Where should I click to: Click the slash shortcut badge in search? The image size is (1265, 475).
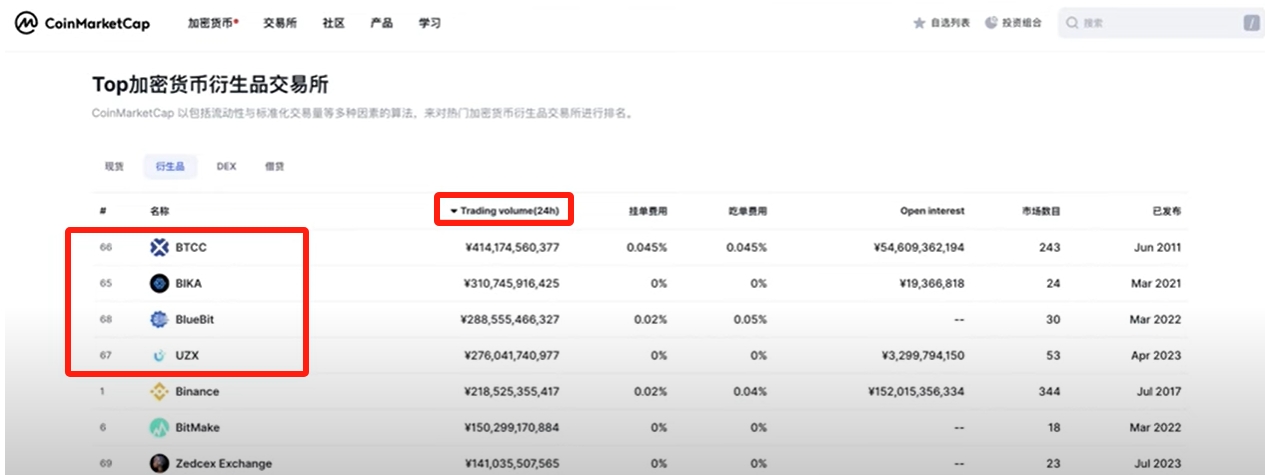coord(1250,23)
